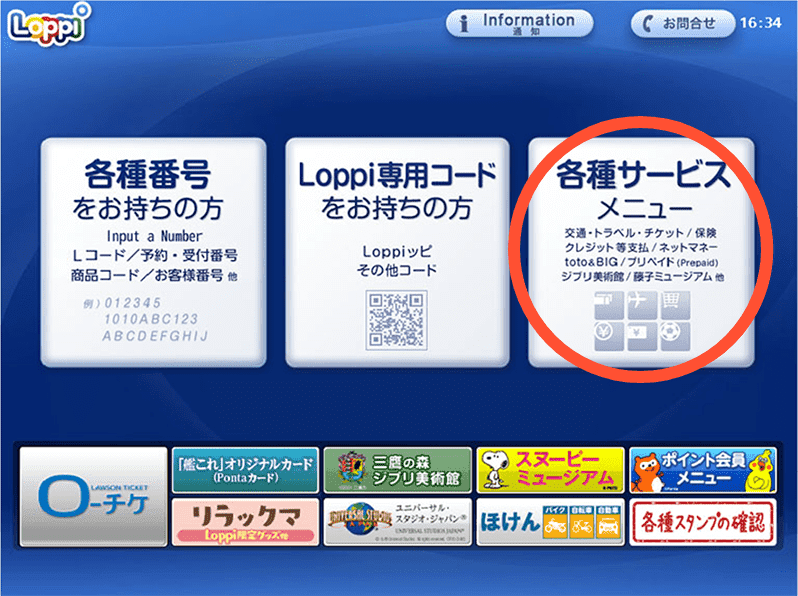Tap the soccer ball toto icon

point(675,336)
